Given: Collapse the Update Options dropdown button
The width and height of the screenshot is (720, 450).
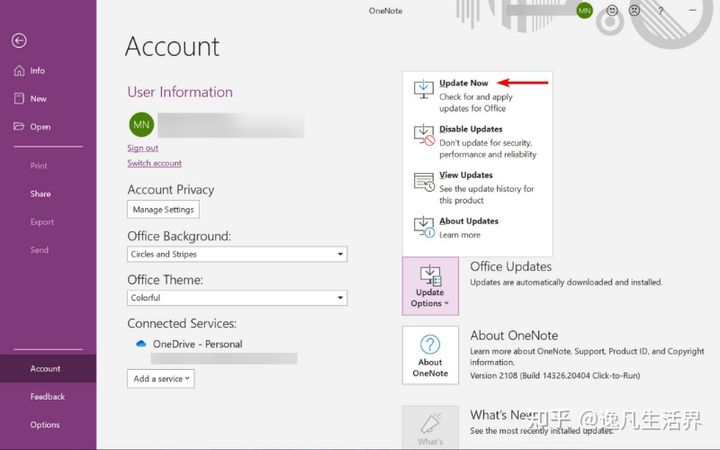Looking at the screenshot, I should point(430,286).
